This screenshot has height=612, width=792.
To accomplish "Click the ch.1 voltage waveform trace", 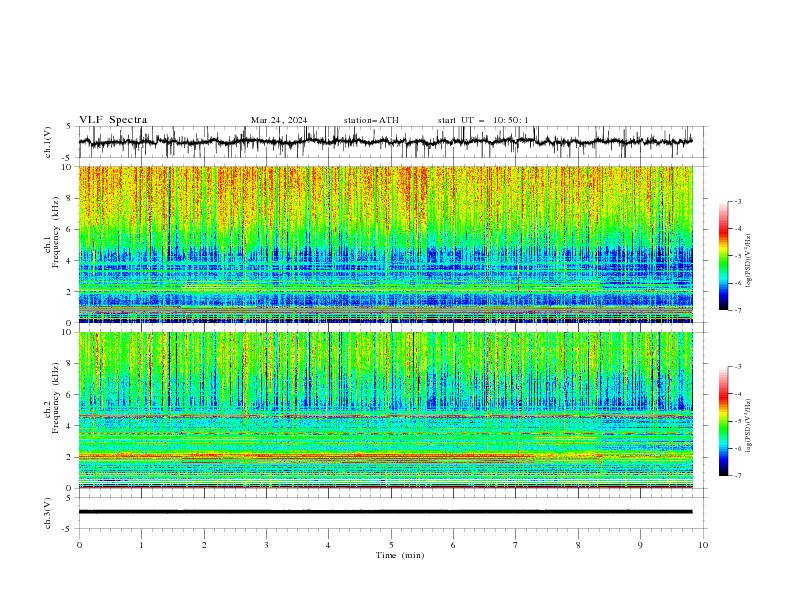I will click(x=385, y=142).
